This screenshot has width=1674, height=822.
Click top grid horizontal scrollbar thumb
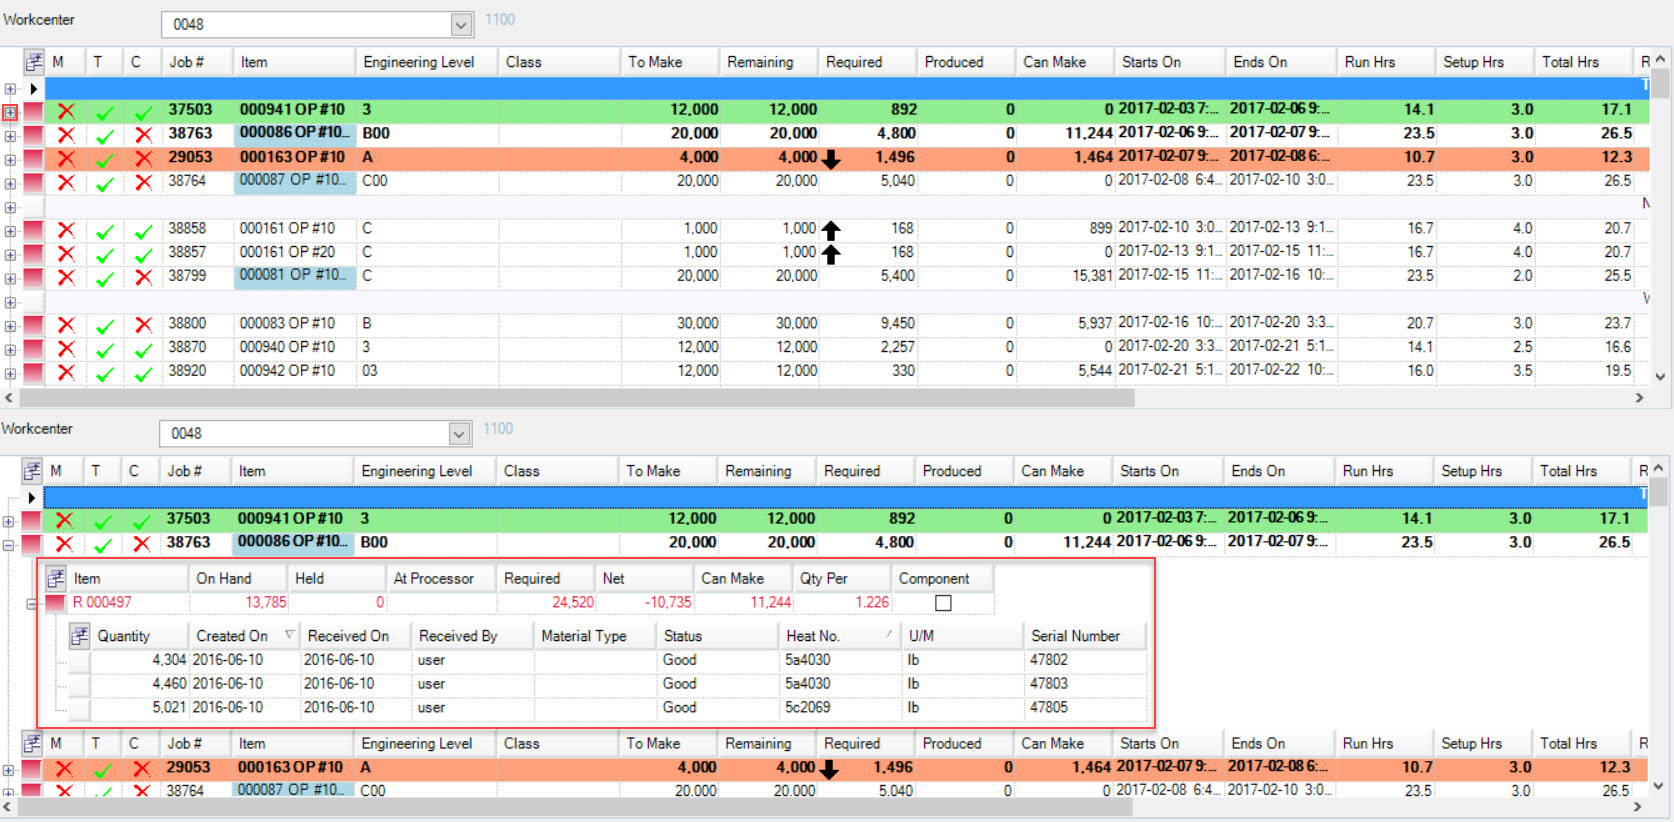(x=575, y=397)
